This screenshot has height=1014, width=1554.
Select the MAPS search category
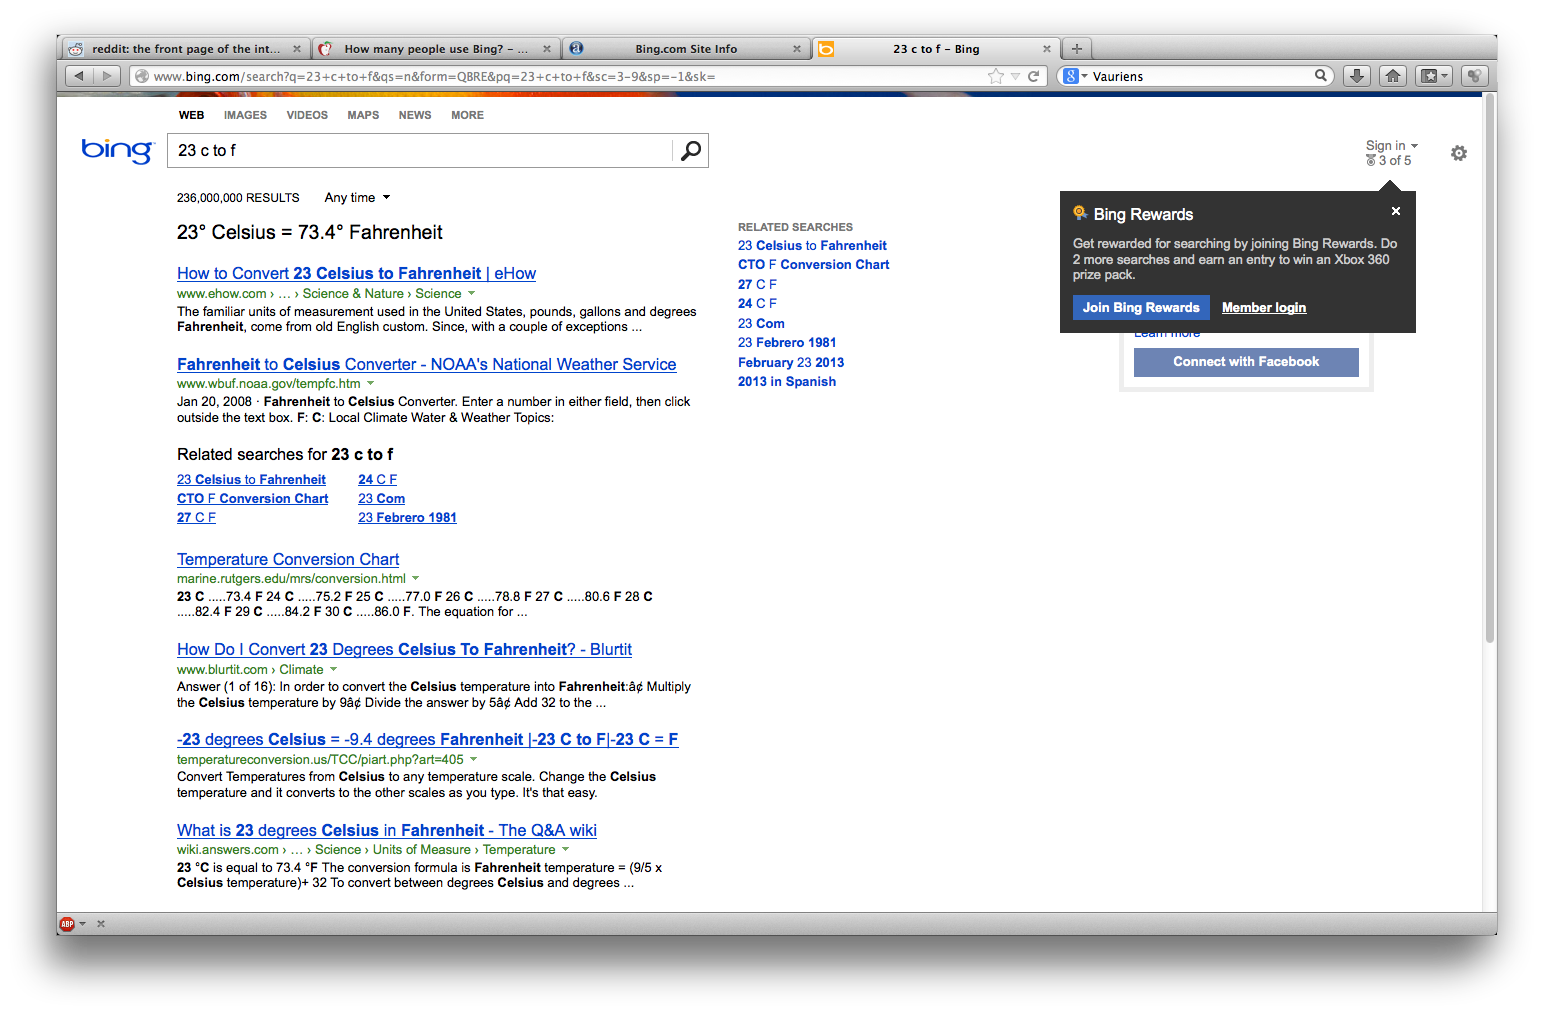tap(363, 115)
